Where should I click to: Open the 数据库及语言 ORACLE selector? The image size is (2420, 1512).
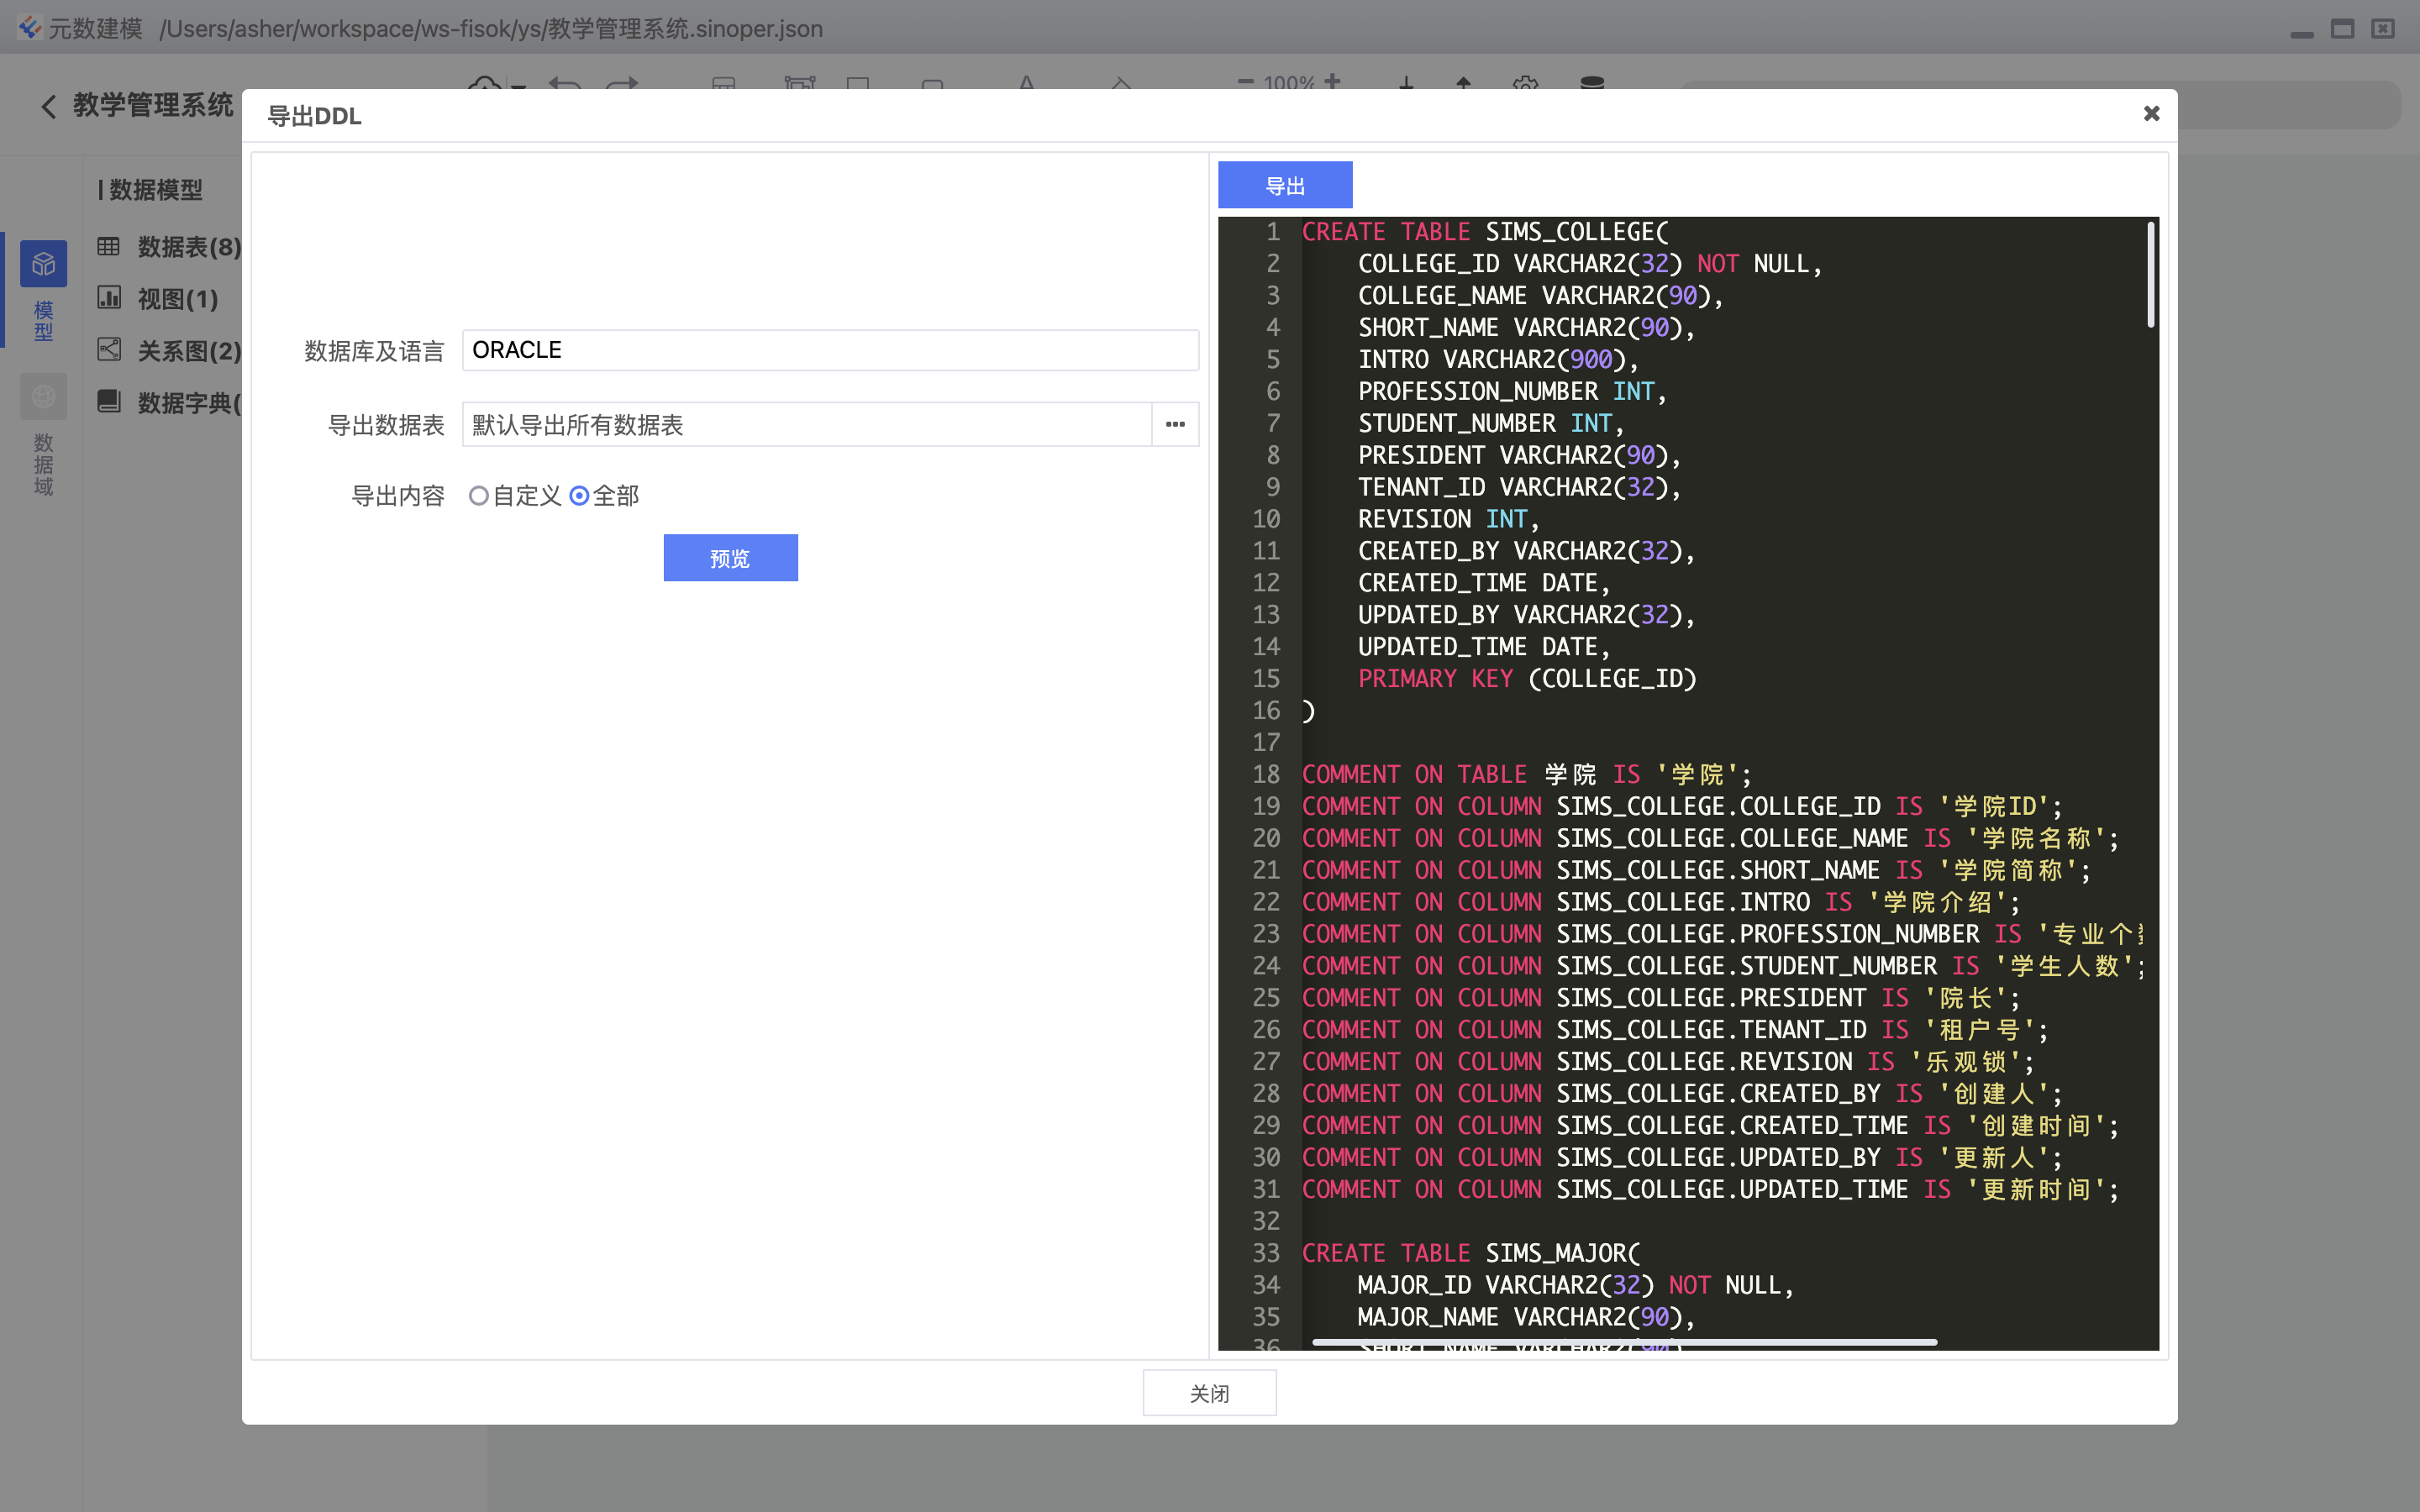(829, 350)
